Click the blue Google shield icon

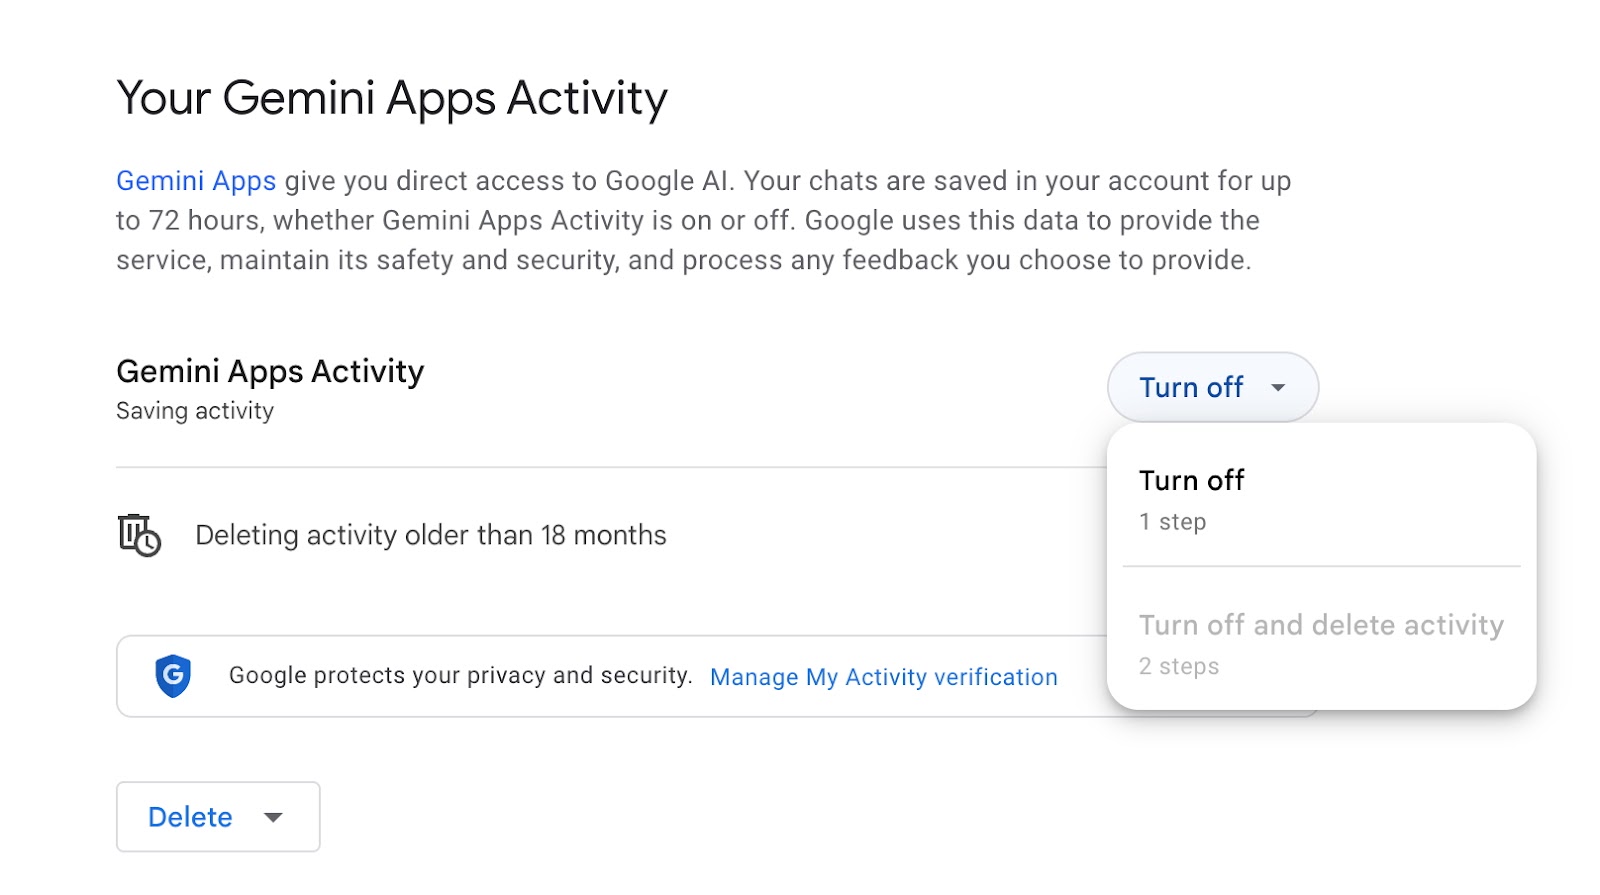click(173, 676)
